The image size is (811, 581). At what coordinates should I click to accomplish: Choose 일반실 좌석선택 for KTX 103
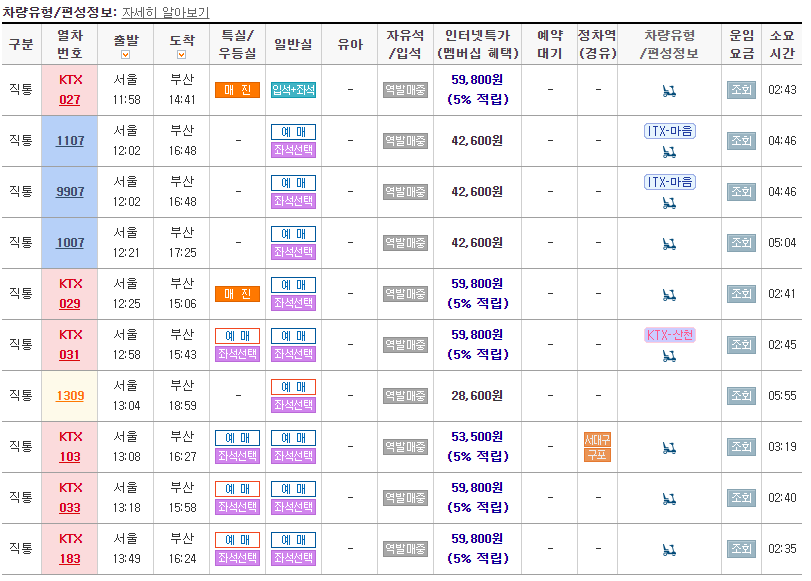coord(293,456)
